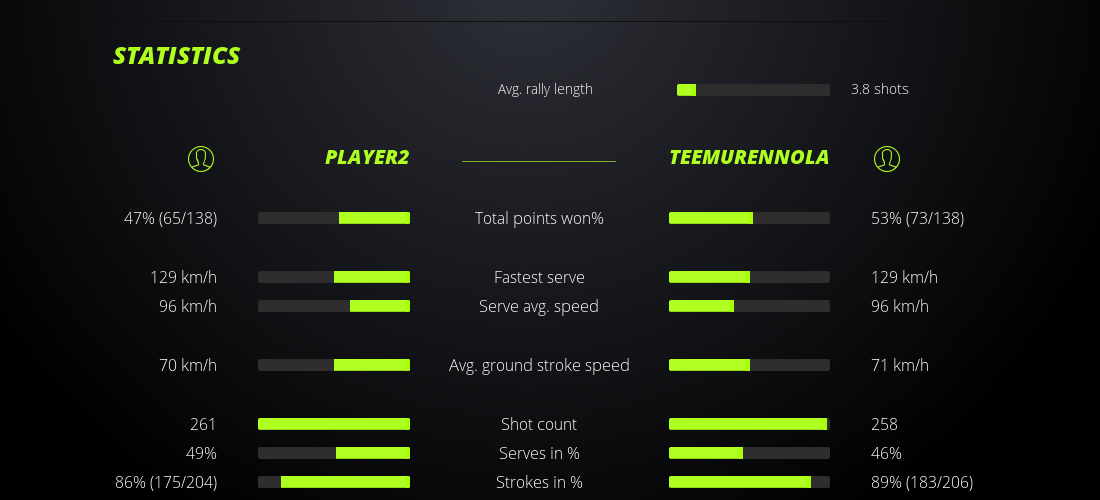Select the Serves in % label
Image resolution: width=1100 pixels, height=500 pixels.
(x=539, y=453)
